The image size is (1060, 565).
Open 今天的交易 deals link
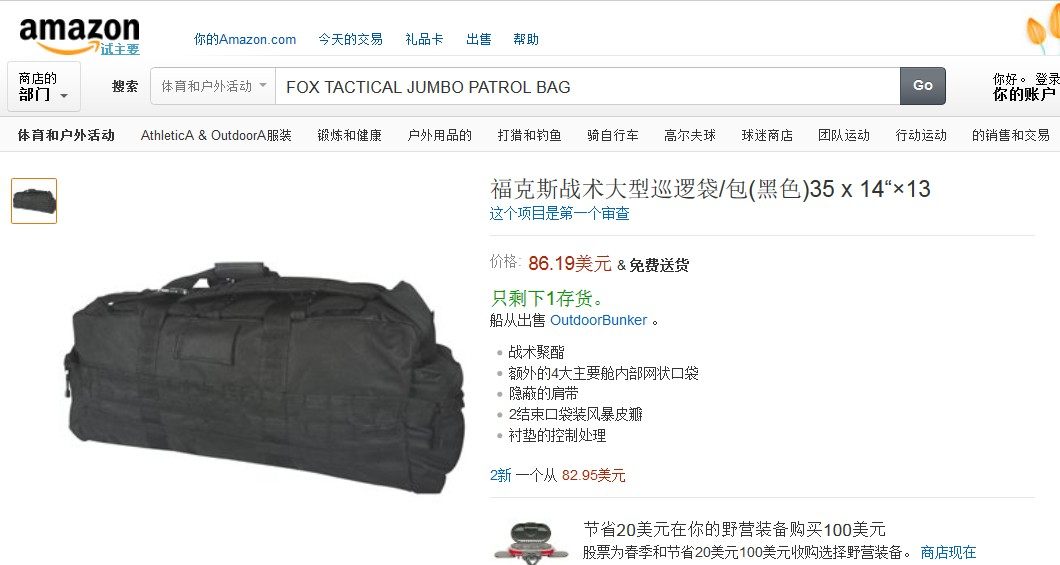pyautogui.click(x=350, y=39)
